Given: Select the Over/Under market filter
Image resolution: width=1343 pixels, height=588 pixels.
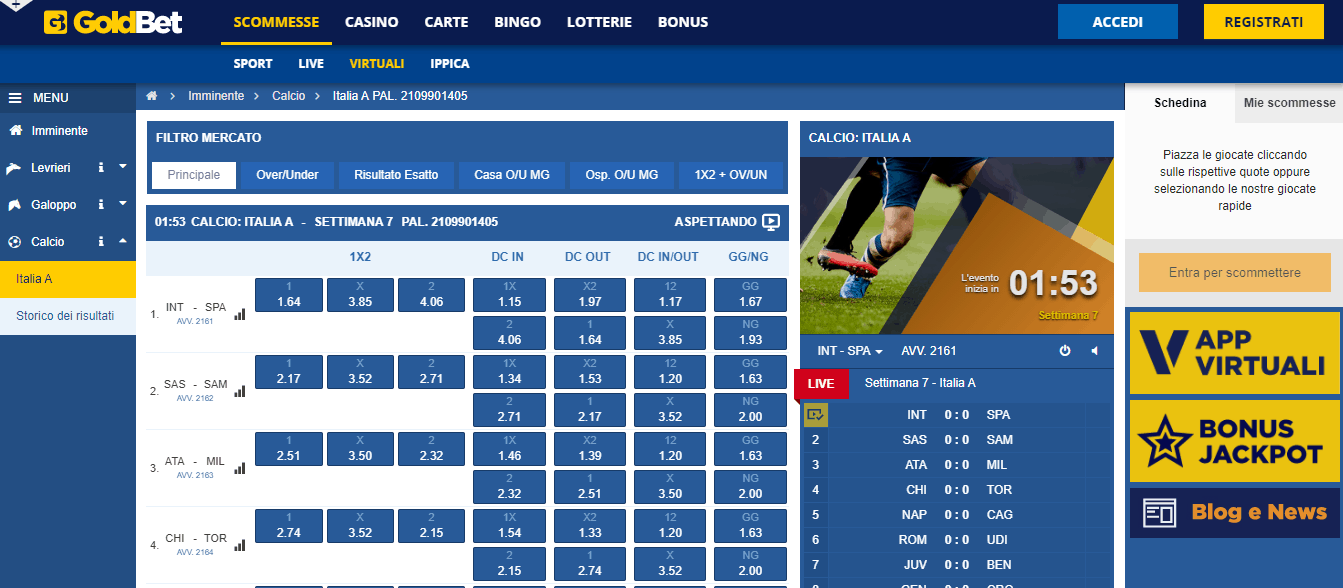Looking at the screenshot, I should pos(287,175).
